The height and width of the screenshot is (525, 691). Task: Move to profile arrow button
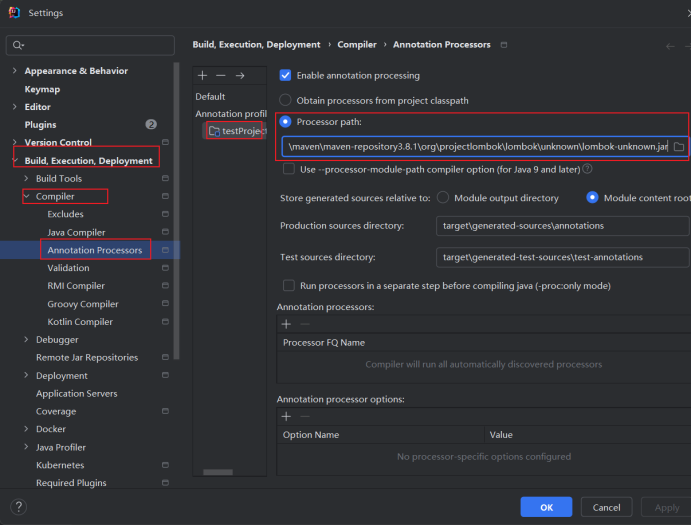coord(240,75)
